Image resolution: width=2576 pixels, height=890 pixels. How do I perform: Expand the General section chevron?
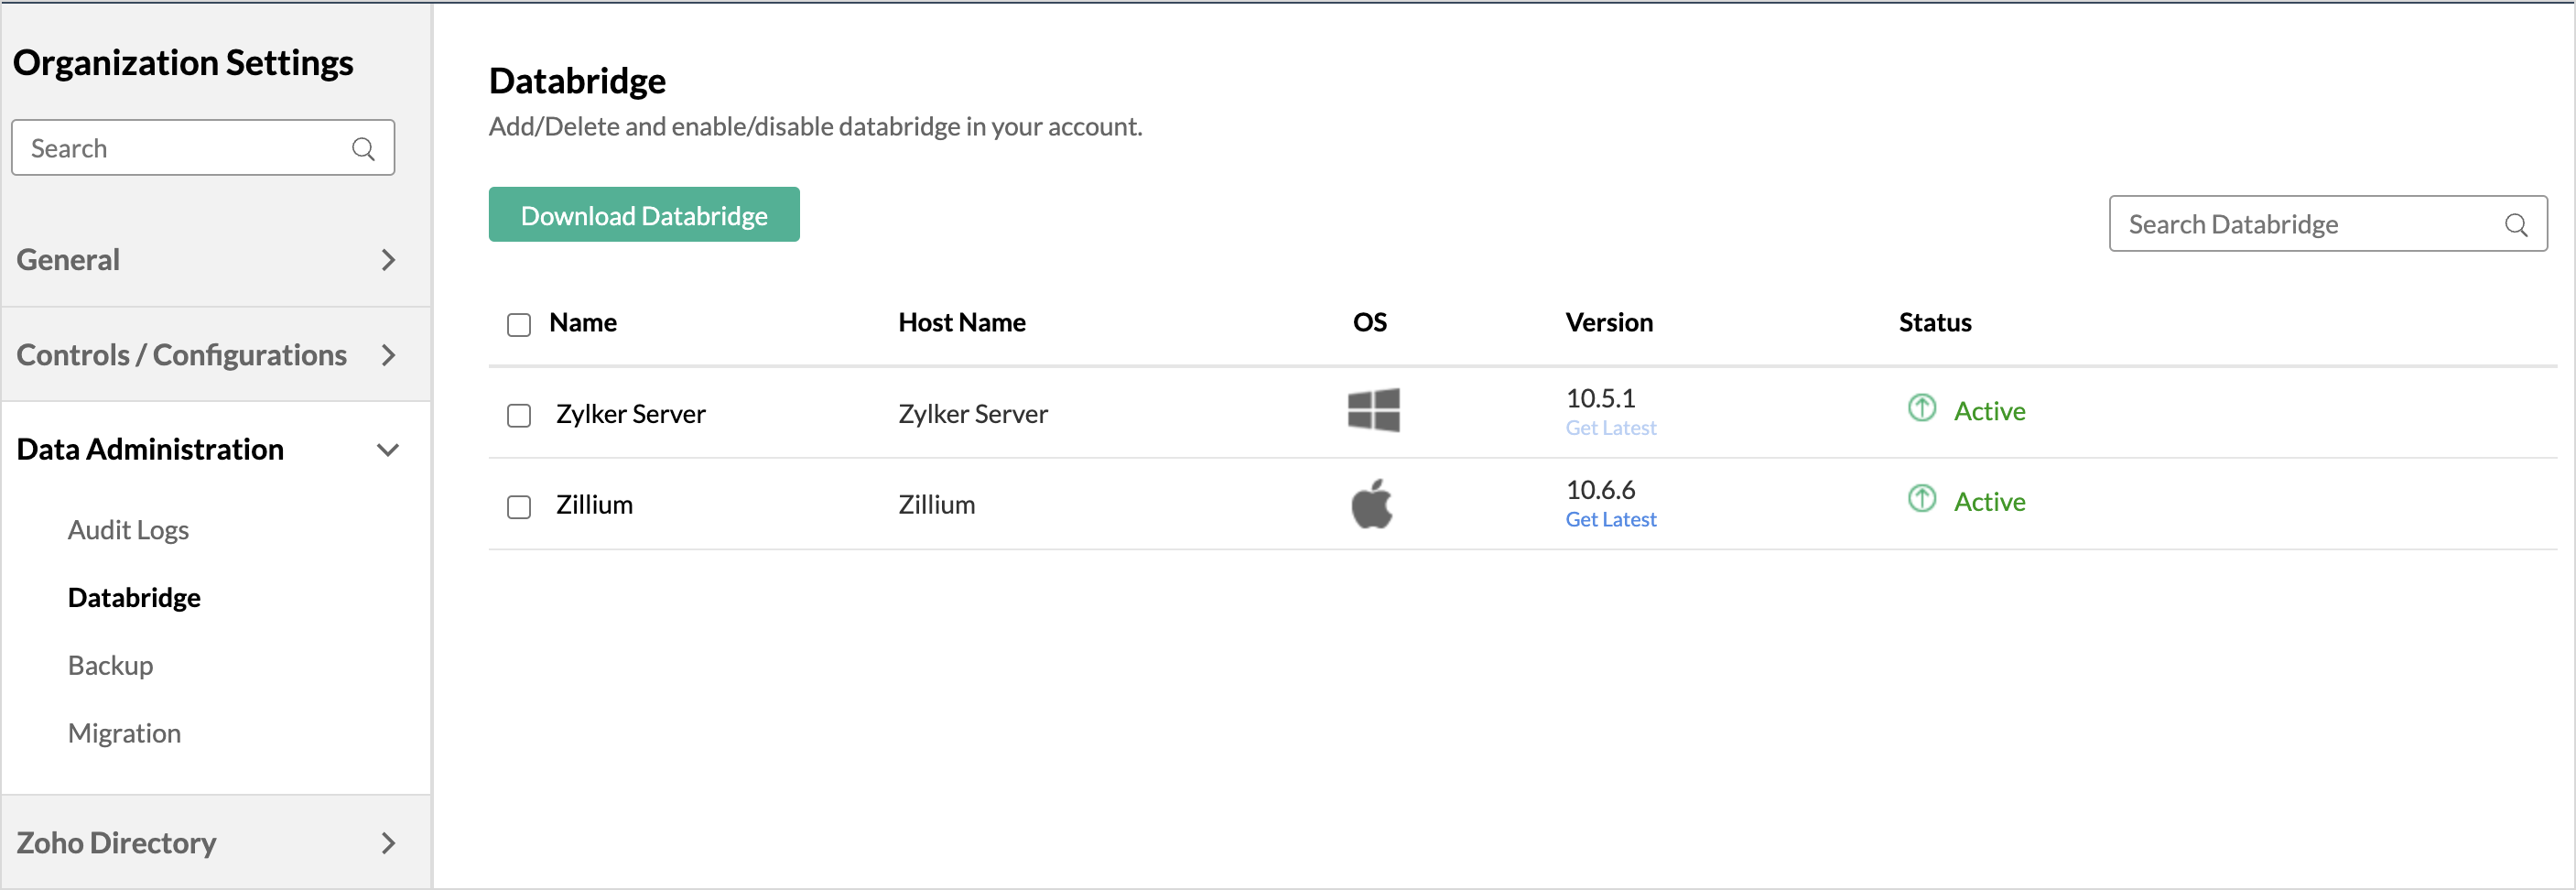(x=388, y=260)
